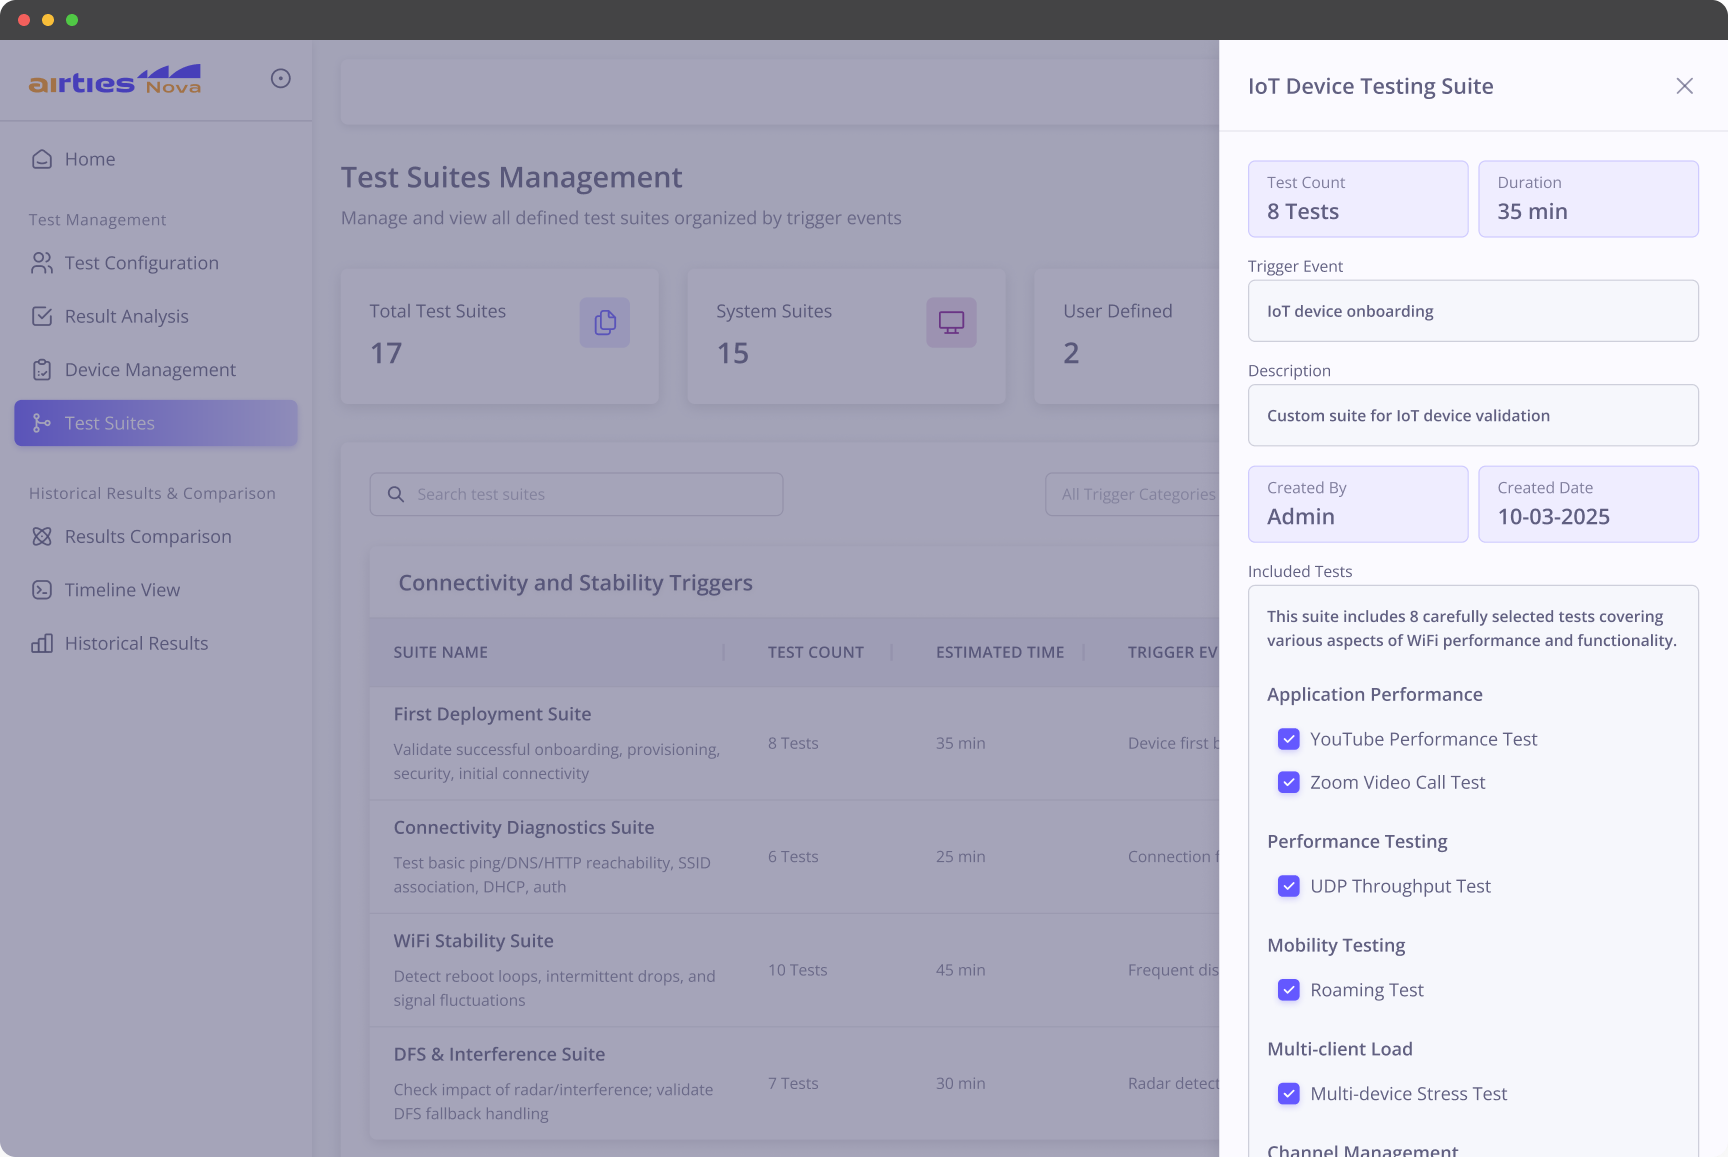
Task: Click the System Suites card
Action: [x=846, y=336]
